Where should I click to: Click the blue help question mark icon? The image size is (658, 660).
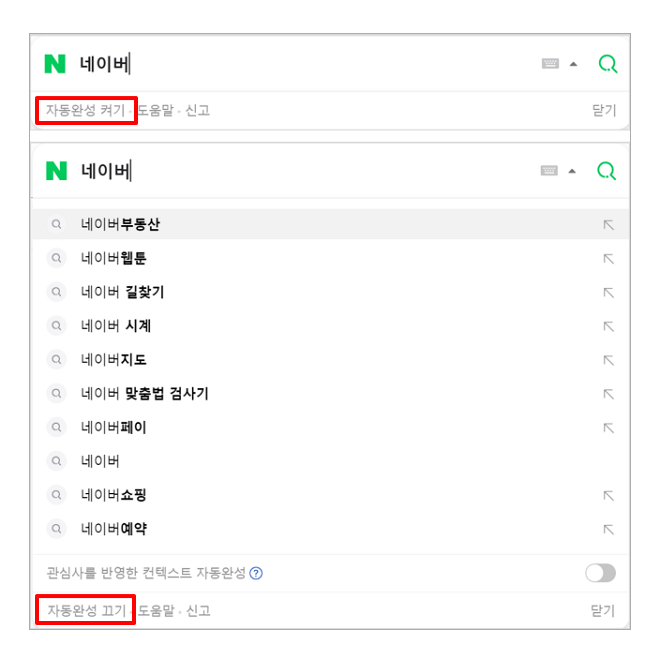pyautogui.click(x=256, y=573)
